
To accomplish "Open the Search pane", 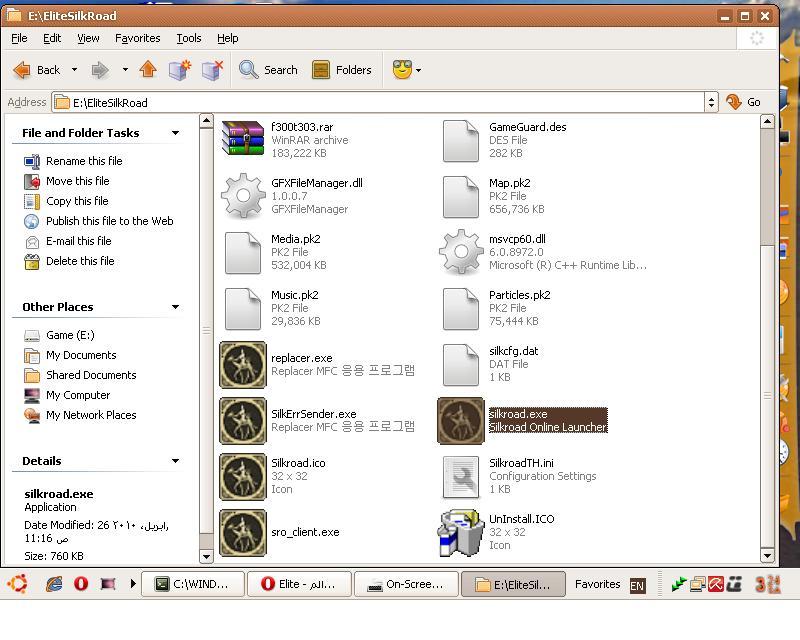I will (268, 70).
